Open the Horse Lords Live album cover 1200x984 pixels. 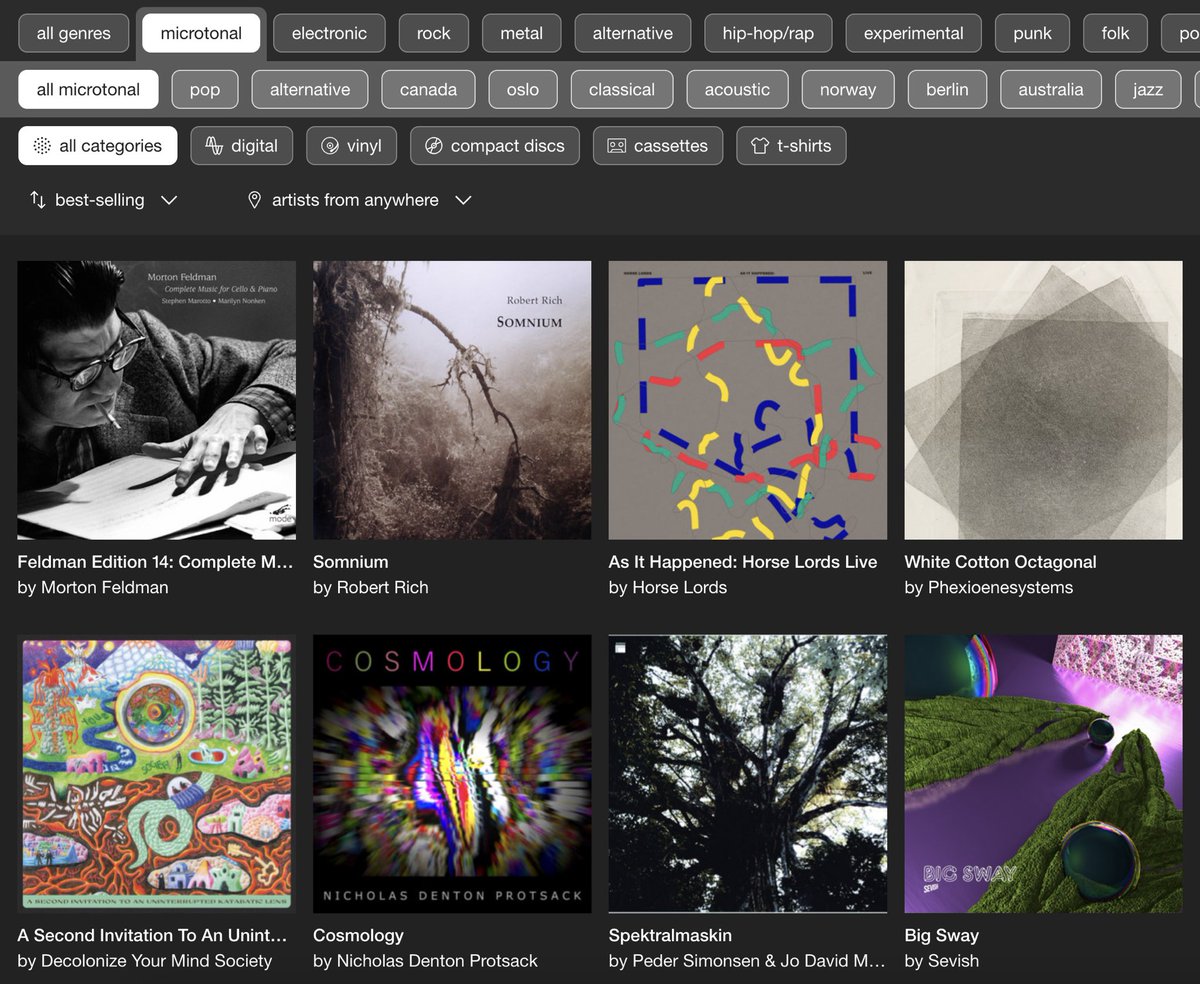(x=748, y=400)
